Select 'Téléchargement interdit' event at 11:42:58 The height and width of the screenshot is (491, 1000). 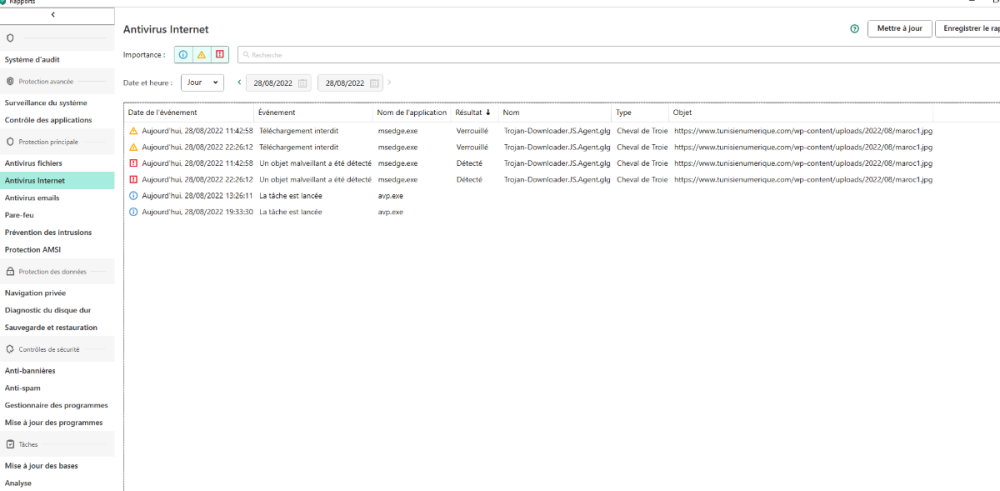coord(298,131)
